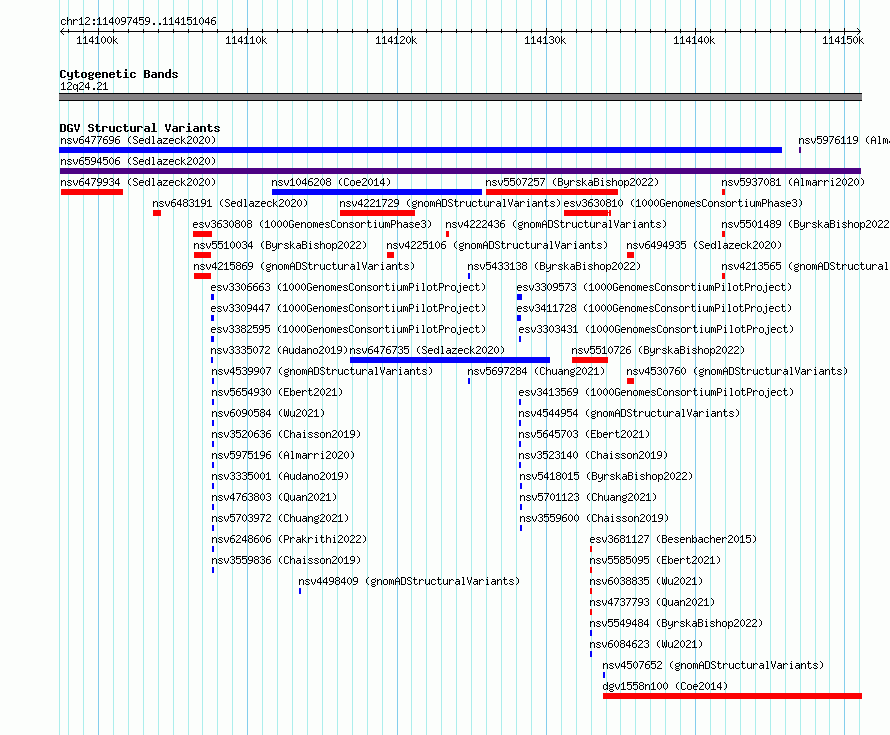The height and width of the screenshot is (735, 890).
Task: Click nsv5703972 (Chuang2021) label
Action: click(x=280, y=518)
